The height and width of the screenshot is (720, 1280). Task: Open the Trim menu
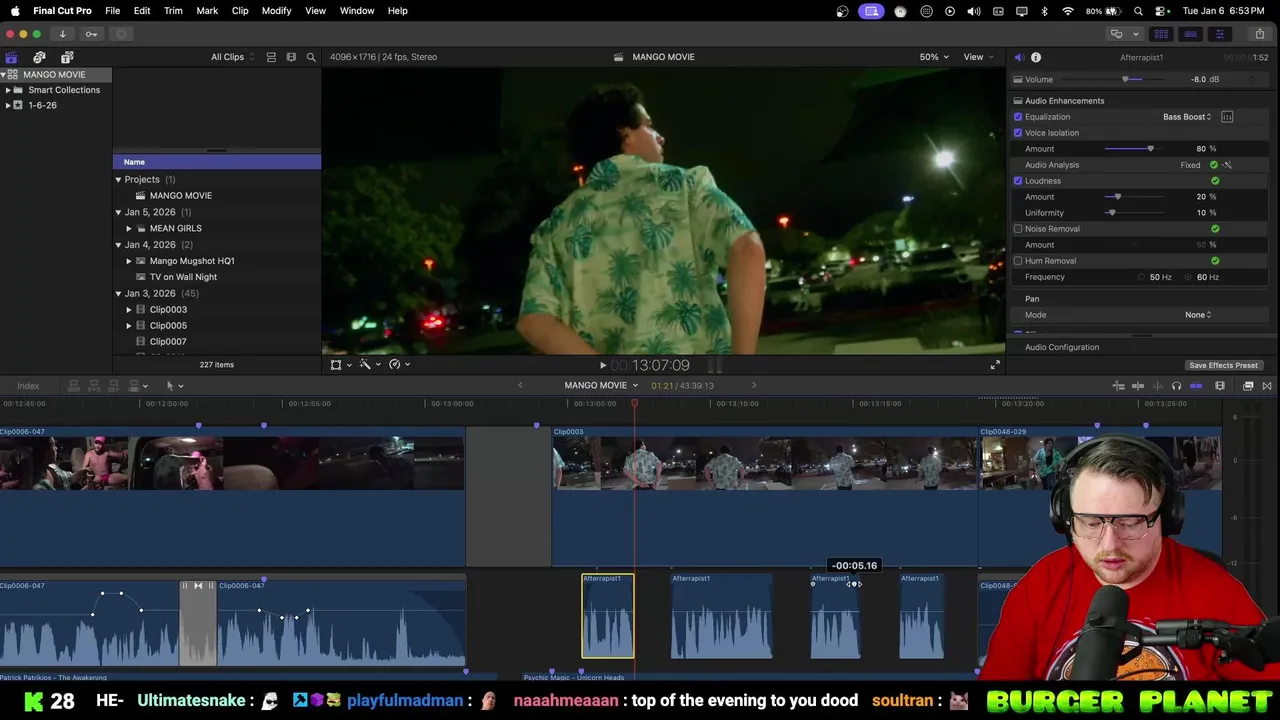pos(173,11)
